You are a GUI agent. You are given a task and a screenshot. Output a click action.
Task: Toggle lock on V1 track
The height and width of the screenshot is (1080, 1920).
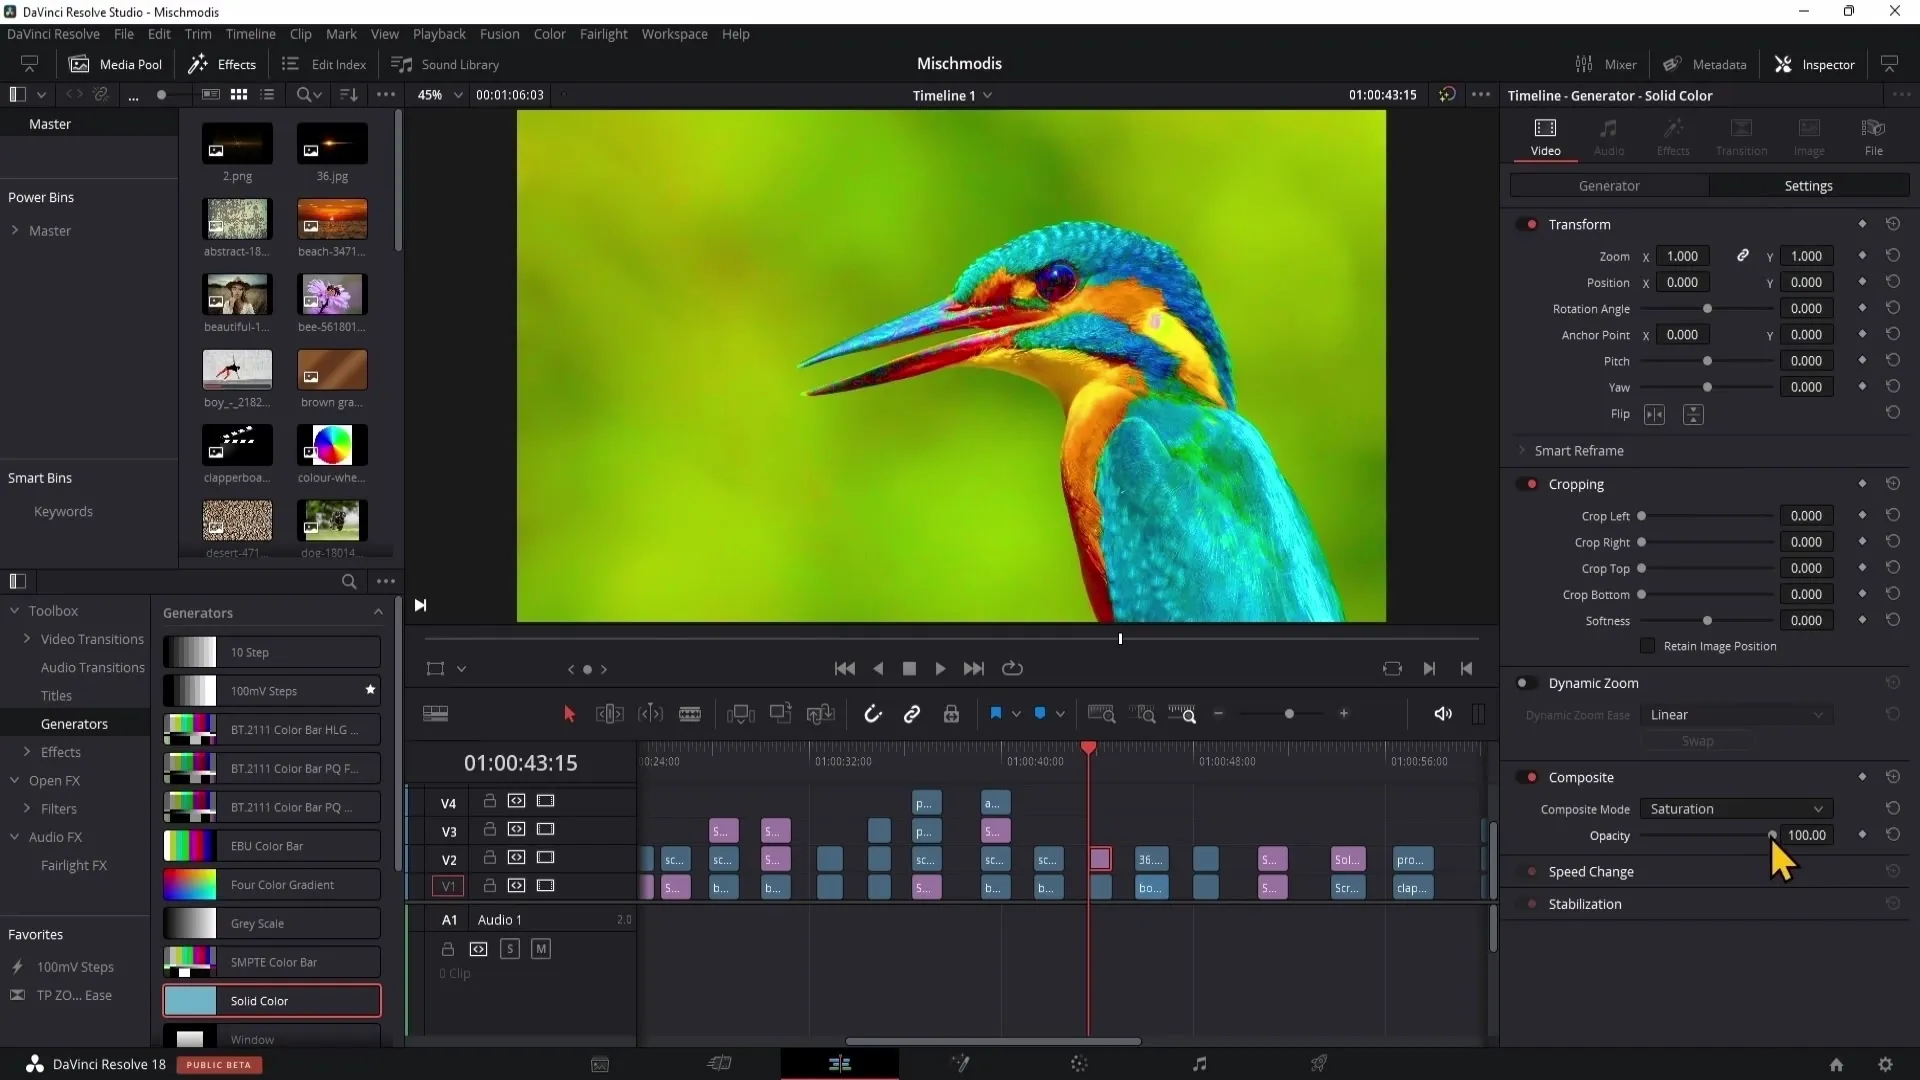point(487,885)
